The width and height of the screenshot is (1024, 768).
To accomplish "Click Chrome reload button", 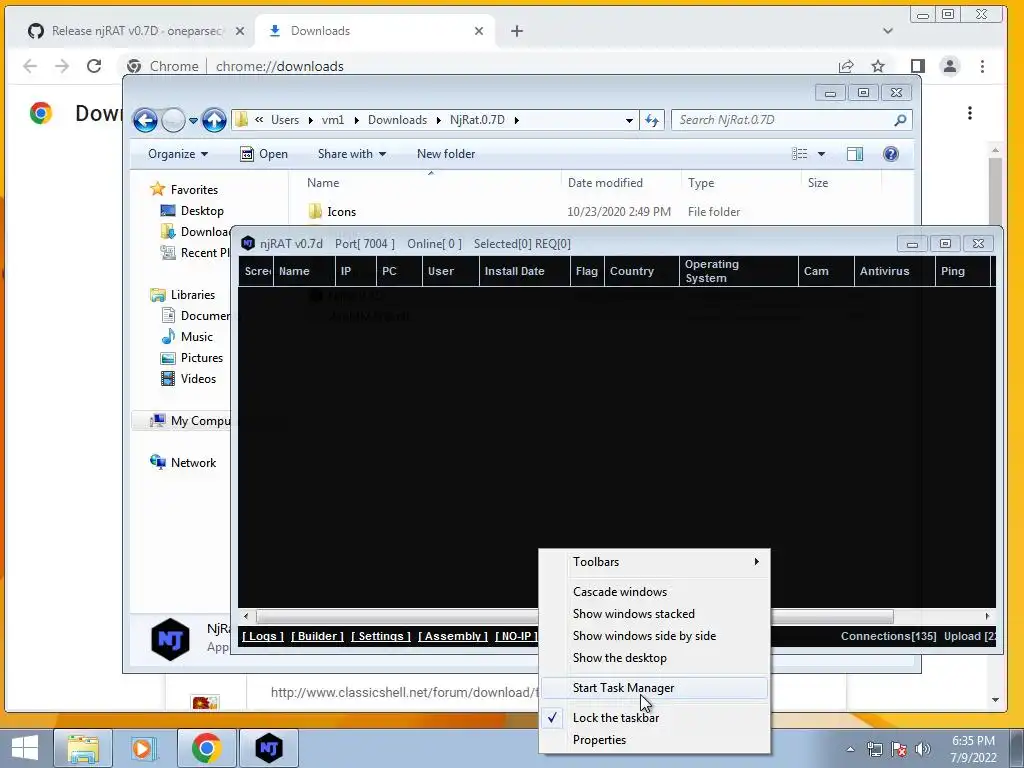I will coord(94,66).
